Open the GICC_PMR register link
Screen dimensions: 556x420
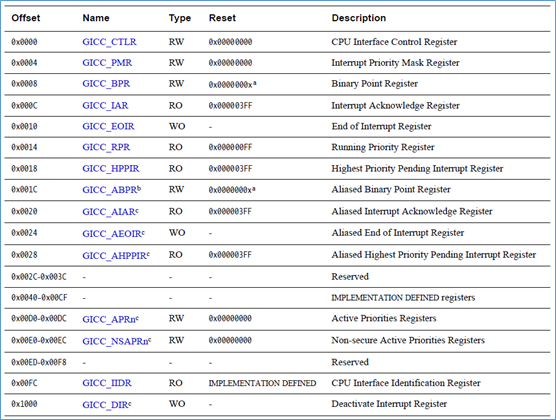(107, 63)
